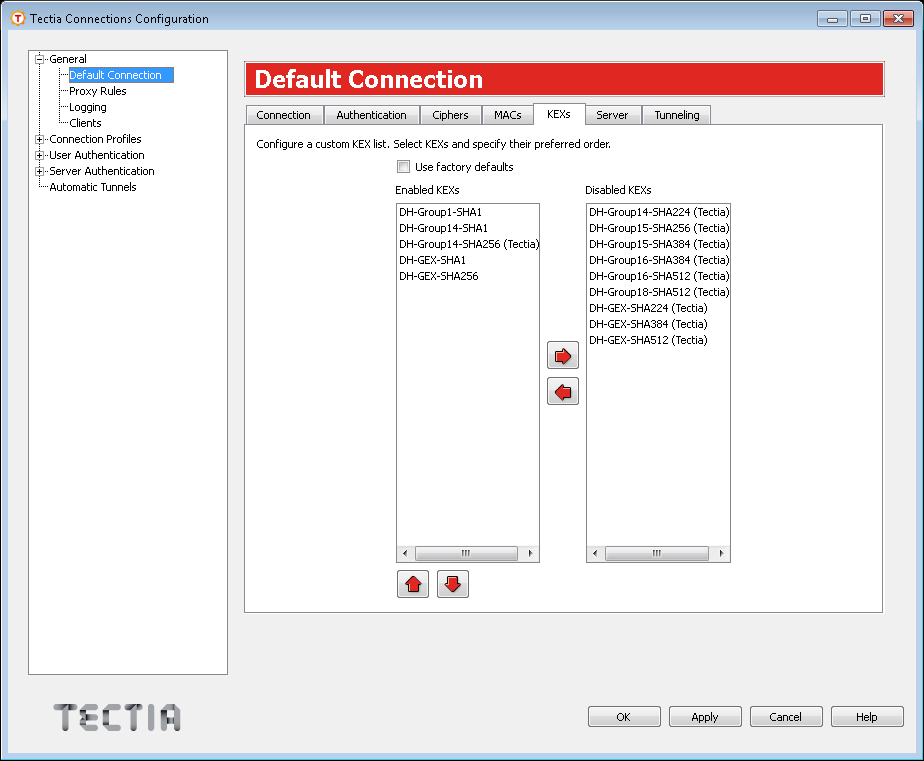This screenshot has width=924, height=761.
Task: Move selected KEX up with red up arrow
Action: point(413,585)
